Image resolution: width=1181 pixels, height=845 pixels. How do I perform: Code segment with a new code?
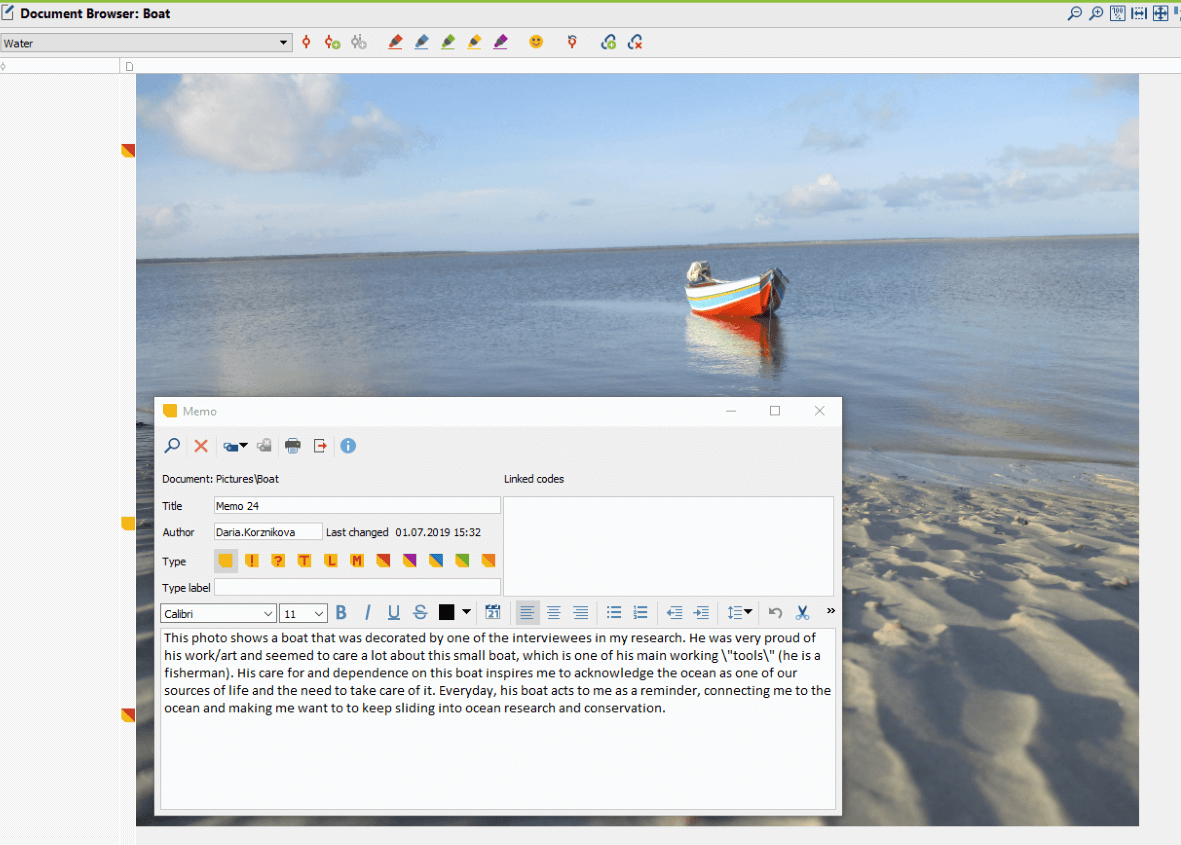[332, 42]
